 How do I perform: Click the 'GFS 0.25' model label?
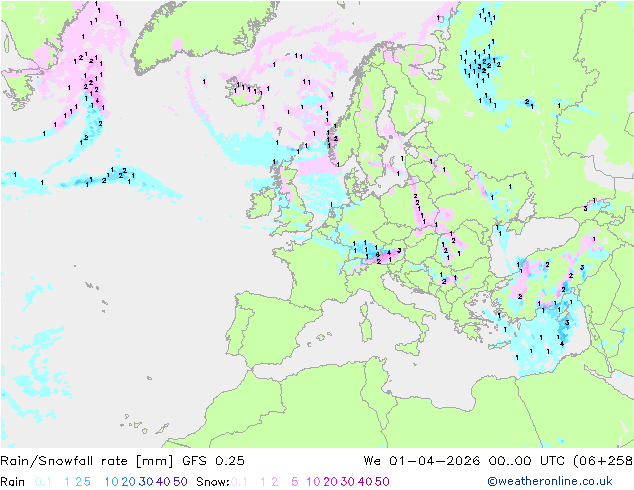(x=213, y=461)
